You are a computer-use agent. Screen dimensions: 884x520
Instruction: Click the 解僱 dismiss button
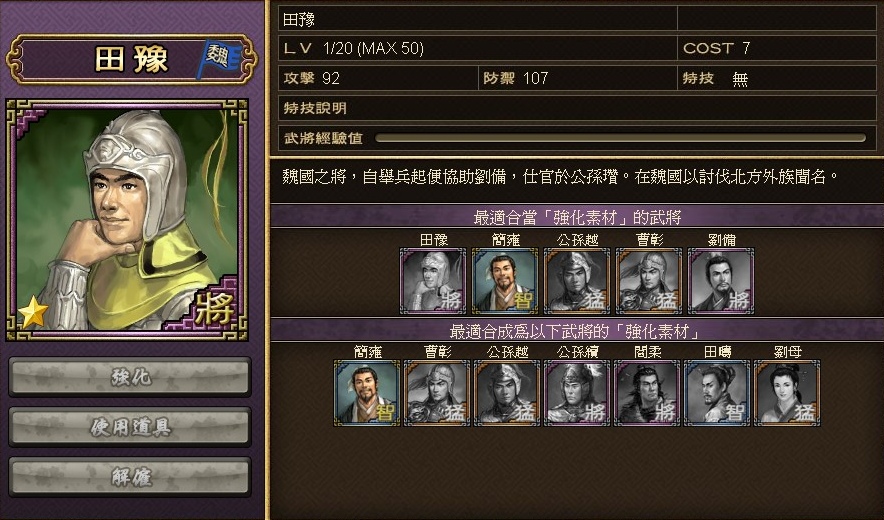(x=130, y=477)
